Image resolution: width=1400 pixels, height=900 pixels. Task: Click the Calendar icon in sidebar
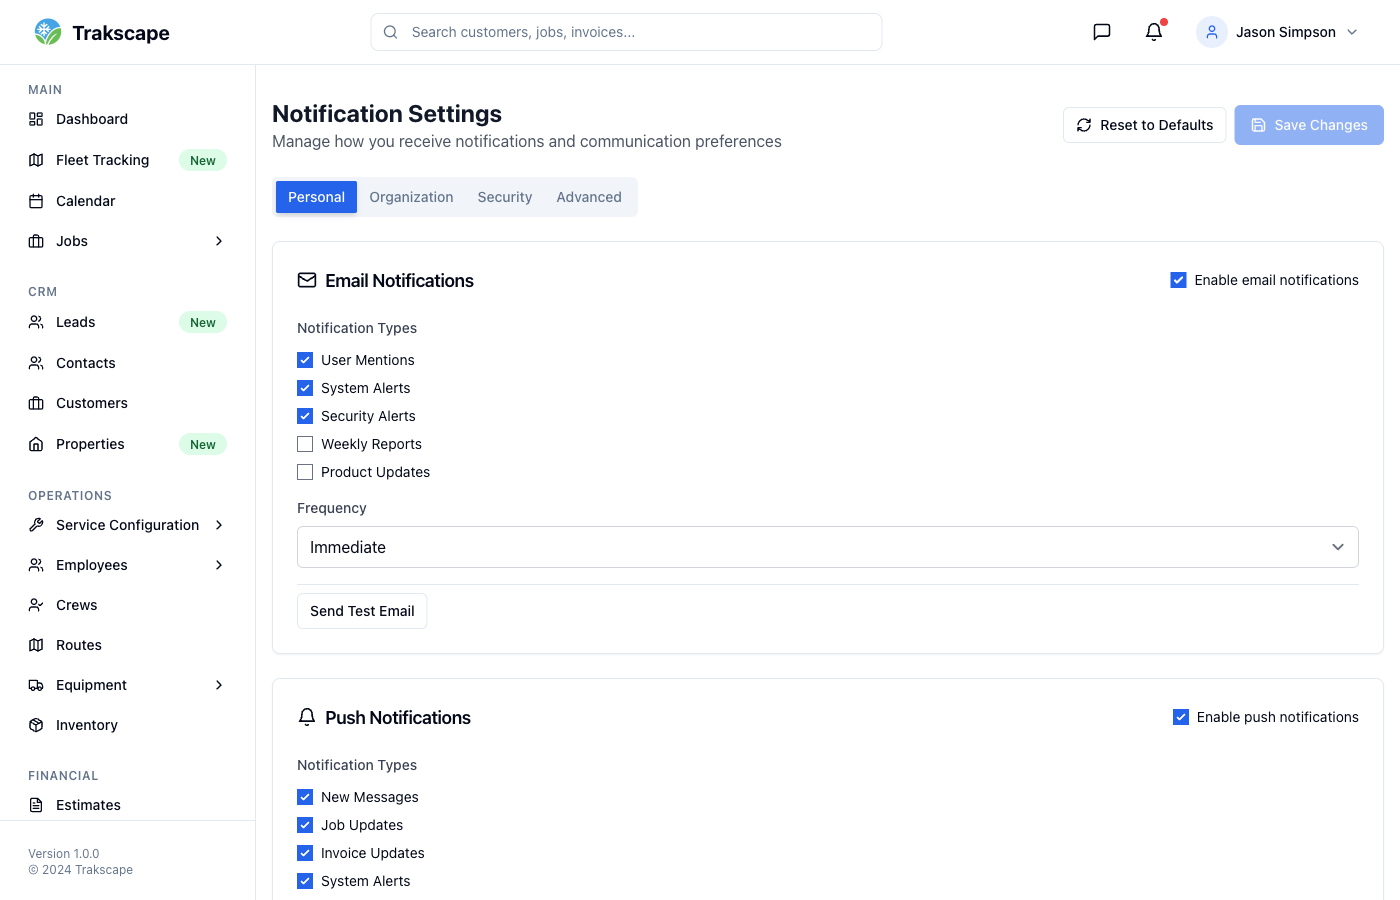pos(36,200)
